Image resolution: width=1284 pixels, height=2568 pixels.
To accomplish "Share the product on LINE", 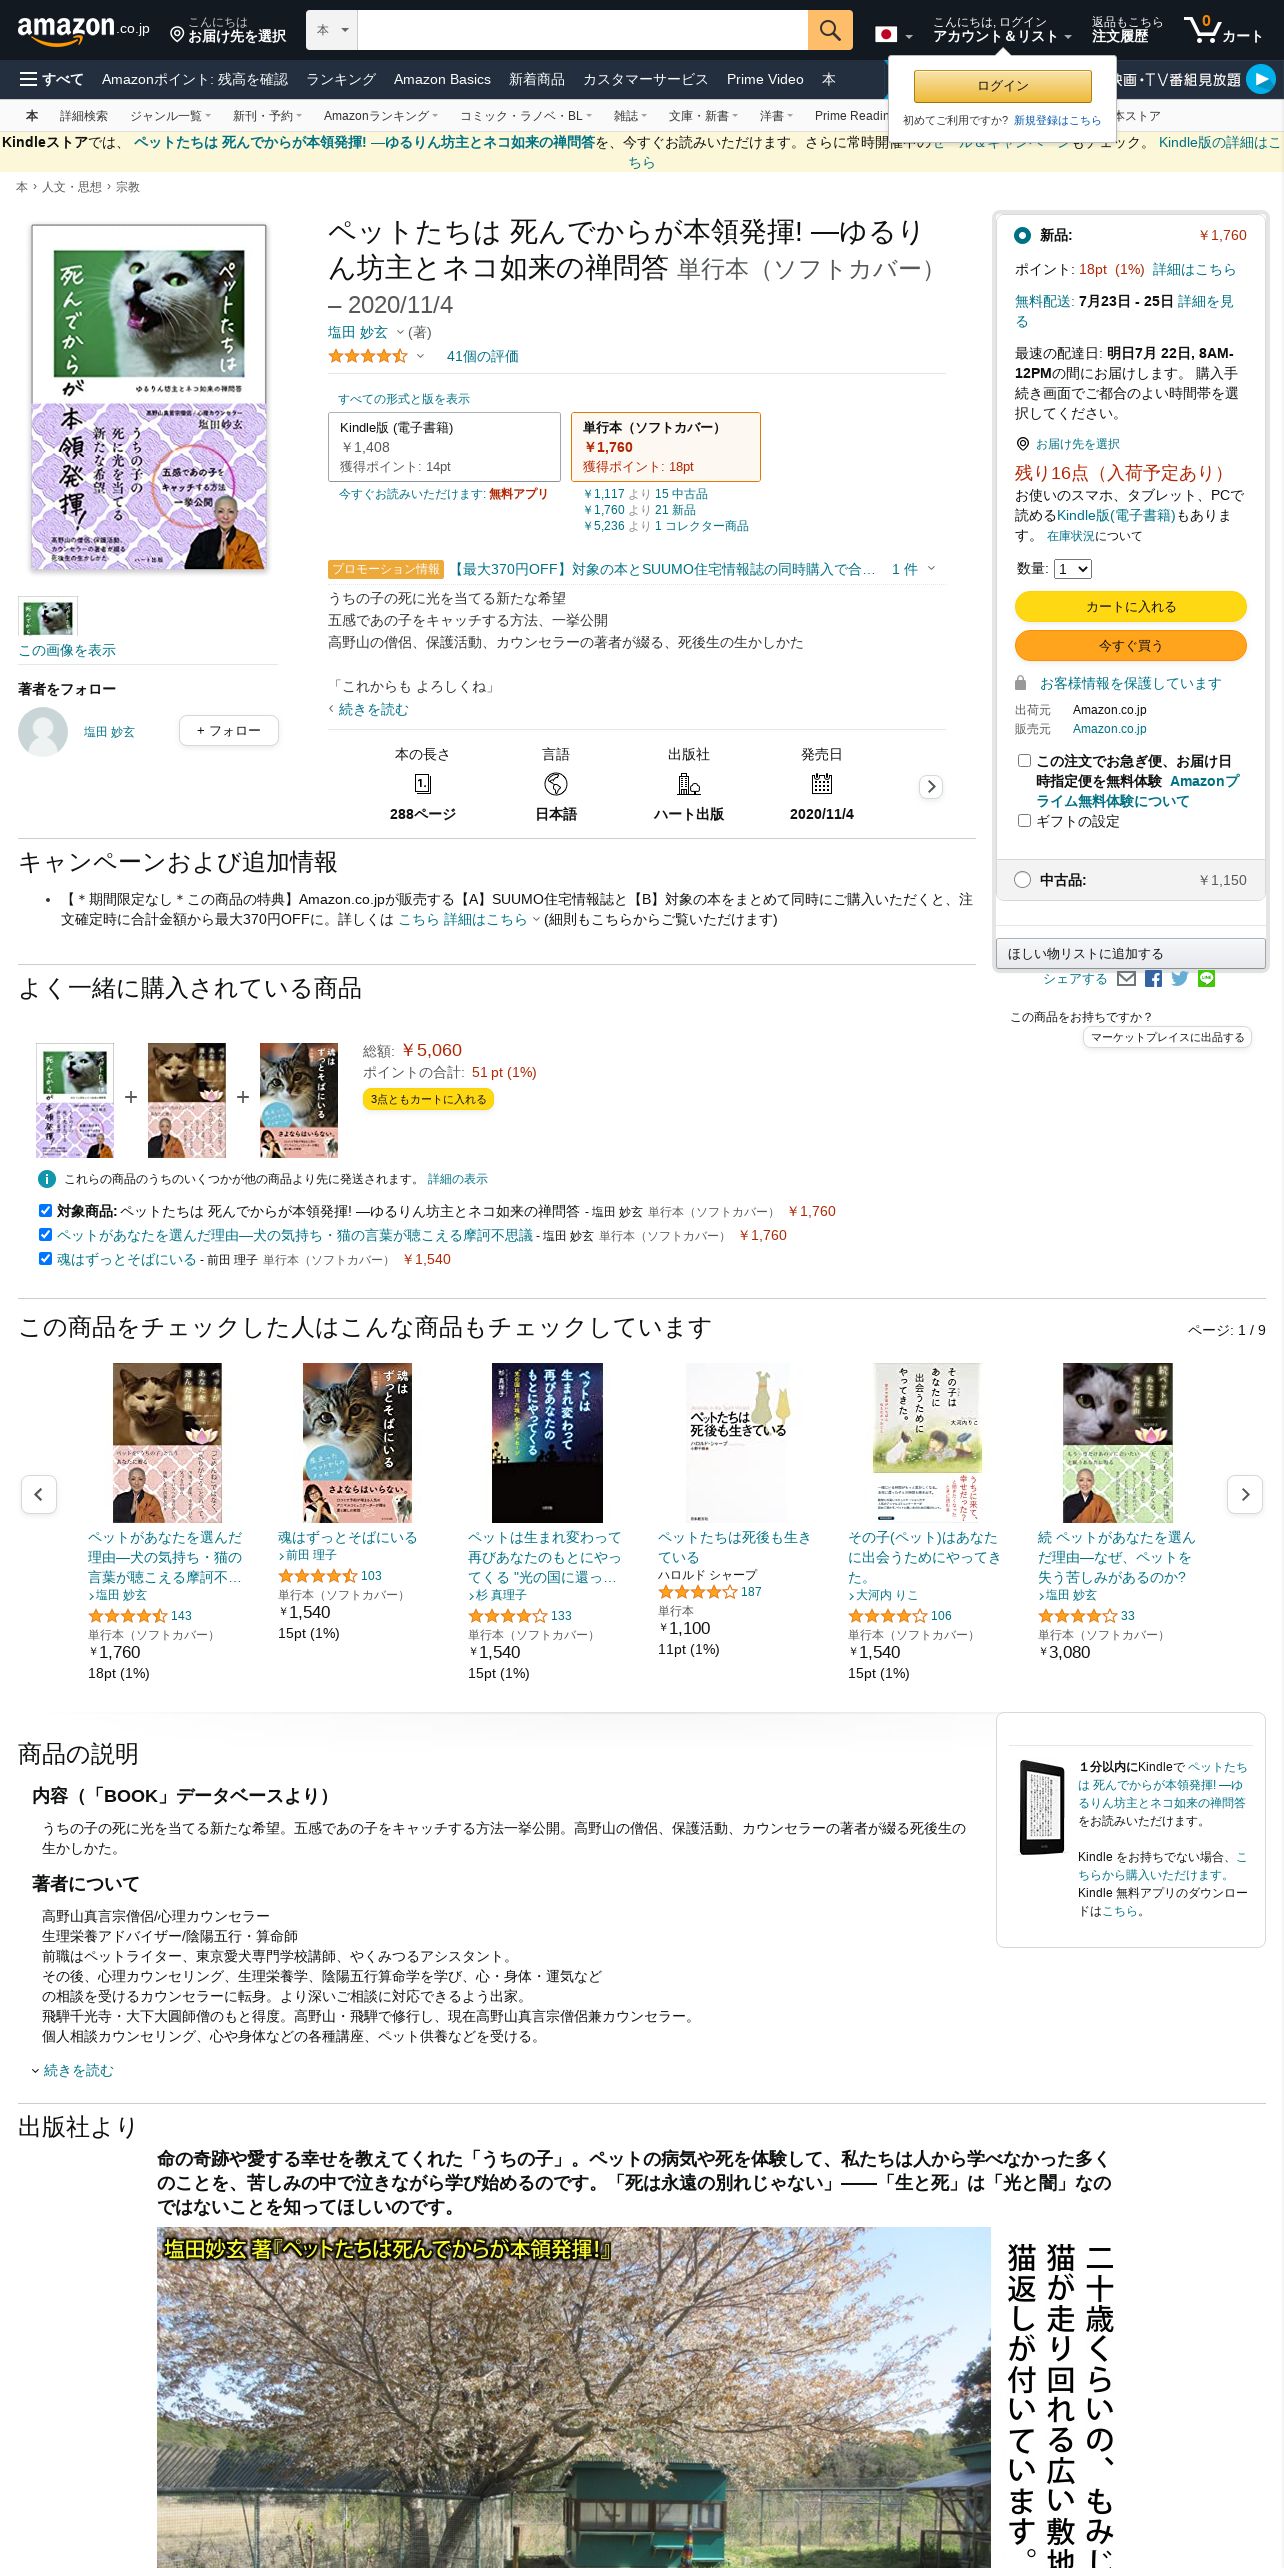I will coord(1207,979).
